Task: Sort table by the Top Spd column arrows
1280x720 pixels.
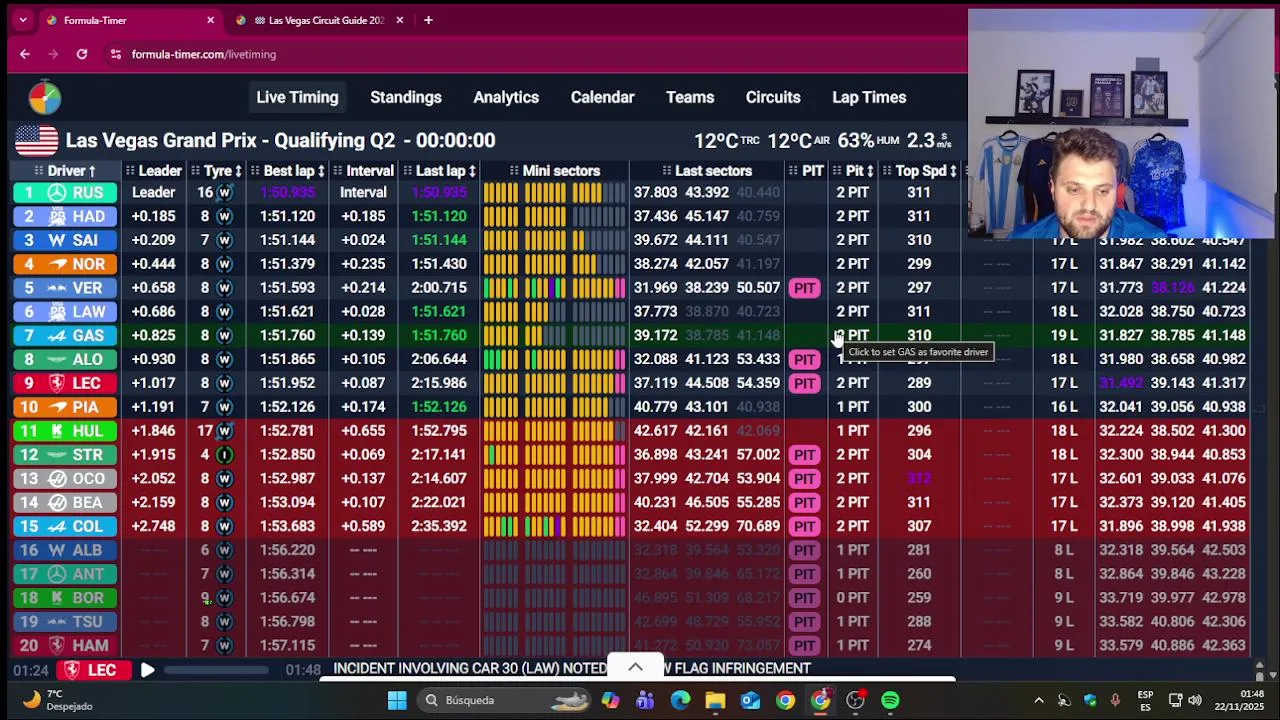Action: [954, 171]
